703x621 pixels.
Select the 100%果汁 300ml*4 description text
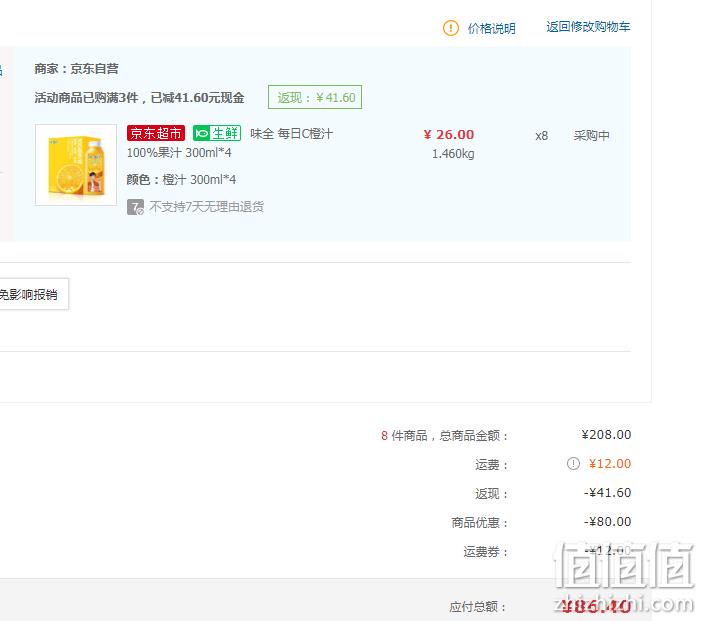(x=179, y=153)
